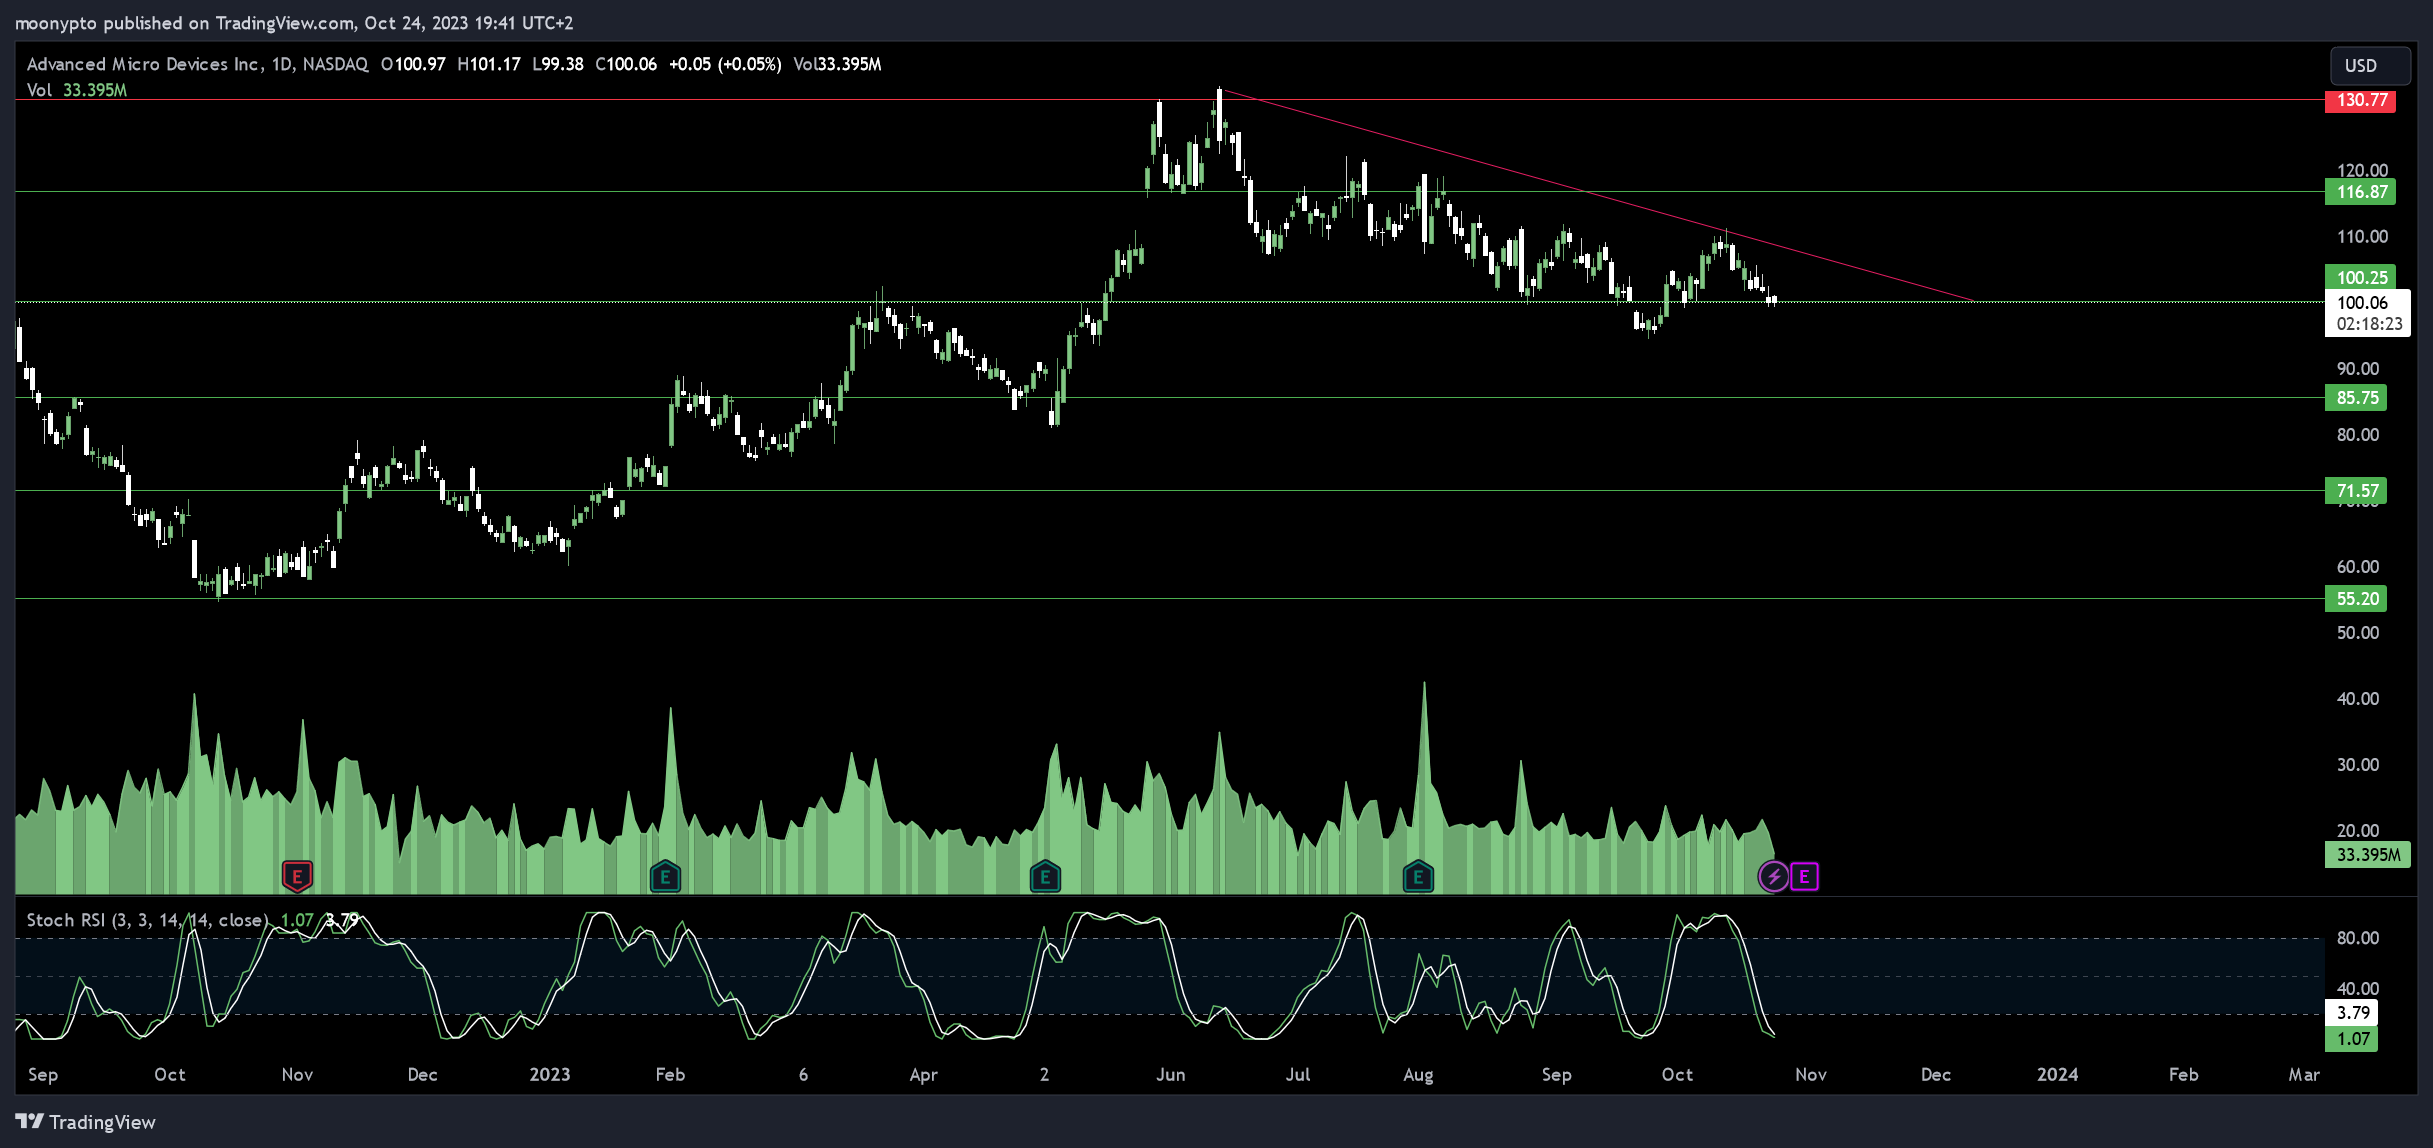Image resolution: width=2433 pixels, height=1148 pixels.
Task: Click the moonypto published header text
Action: click(294, 22)
